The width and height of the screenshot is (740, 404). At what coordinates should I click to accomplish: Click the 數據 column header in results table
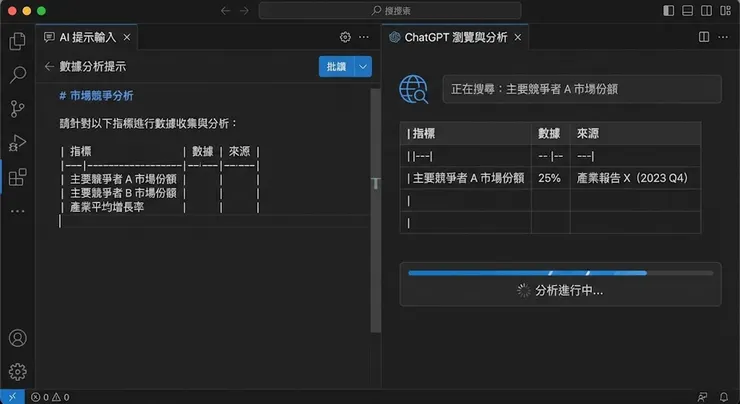[x=549, y=134]
